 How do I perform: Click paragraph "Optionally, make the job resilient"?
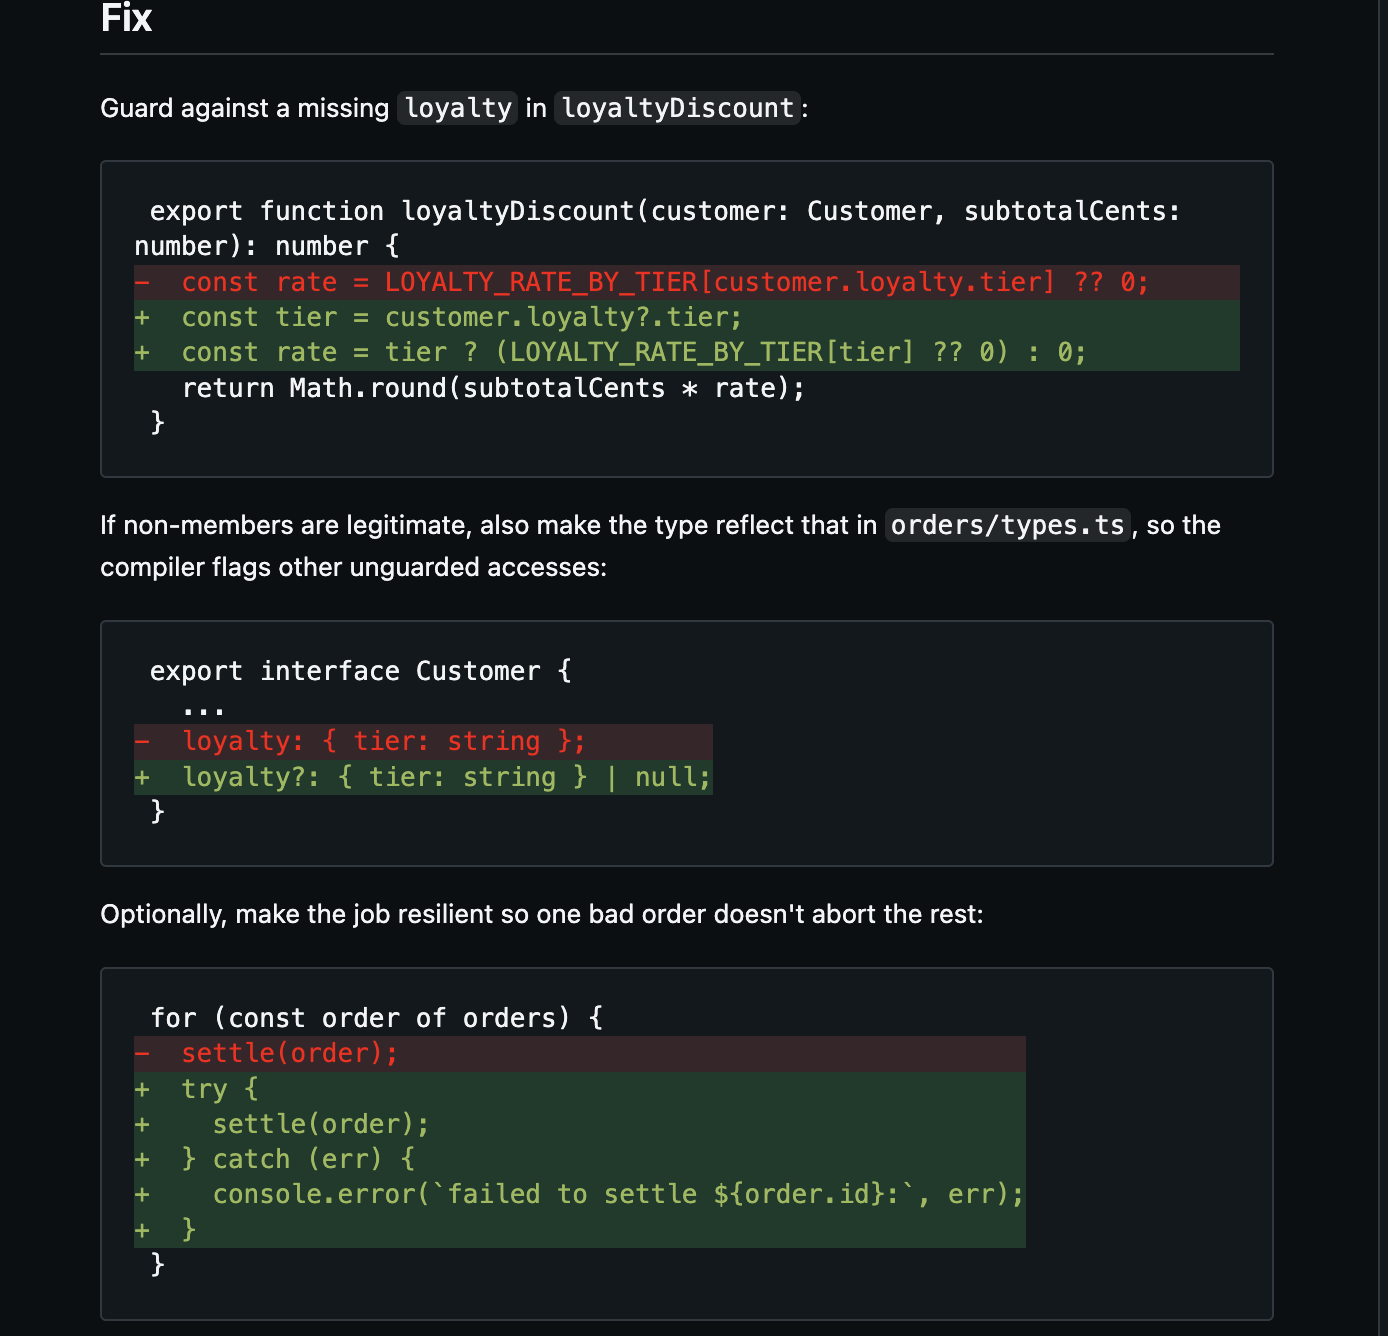pyautogui.click(x=542, y=914)
